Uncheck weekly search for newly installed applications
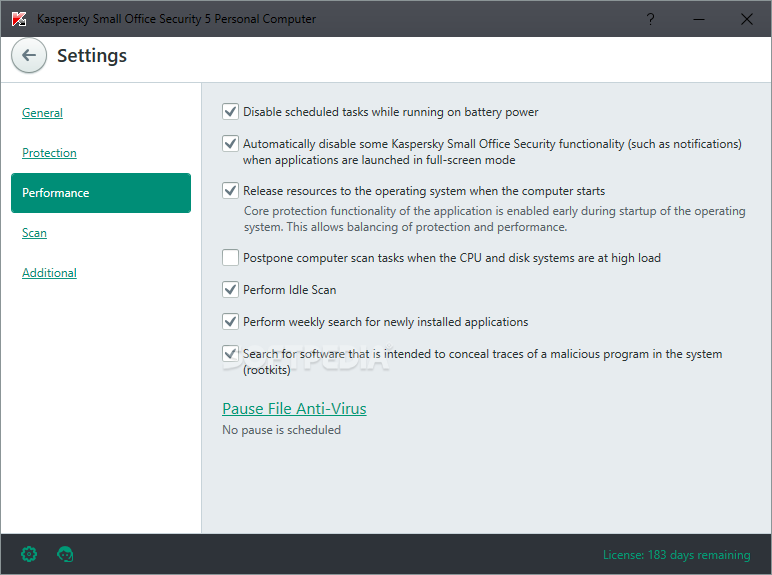Viewport: 772px width, 575px height. (230, 321)
